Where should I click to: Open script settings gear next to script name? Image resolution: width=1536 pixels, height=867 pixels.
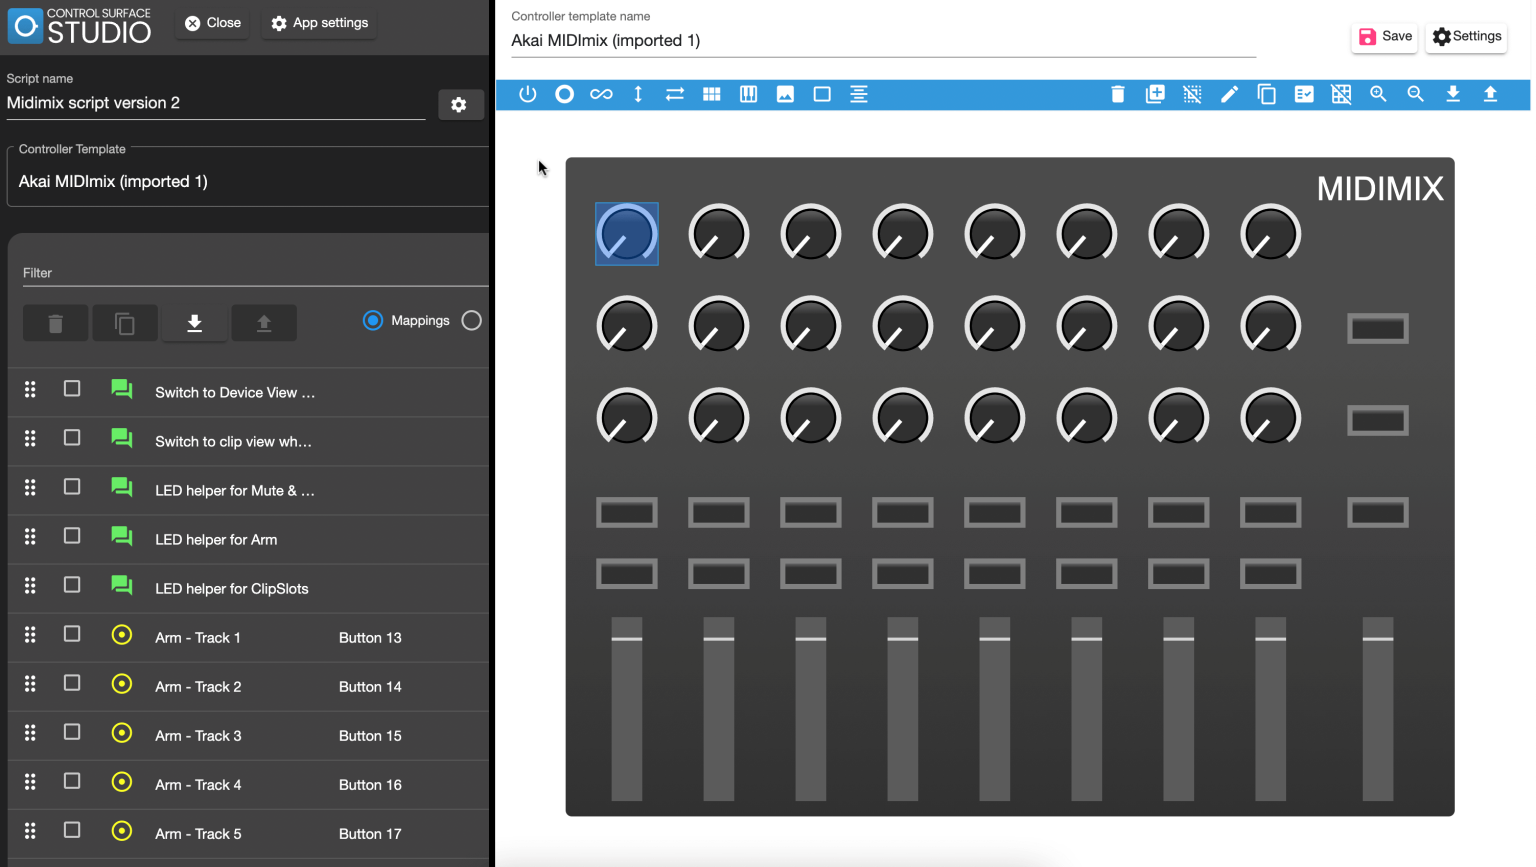coord(459,104)
